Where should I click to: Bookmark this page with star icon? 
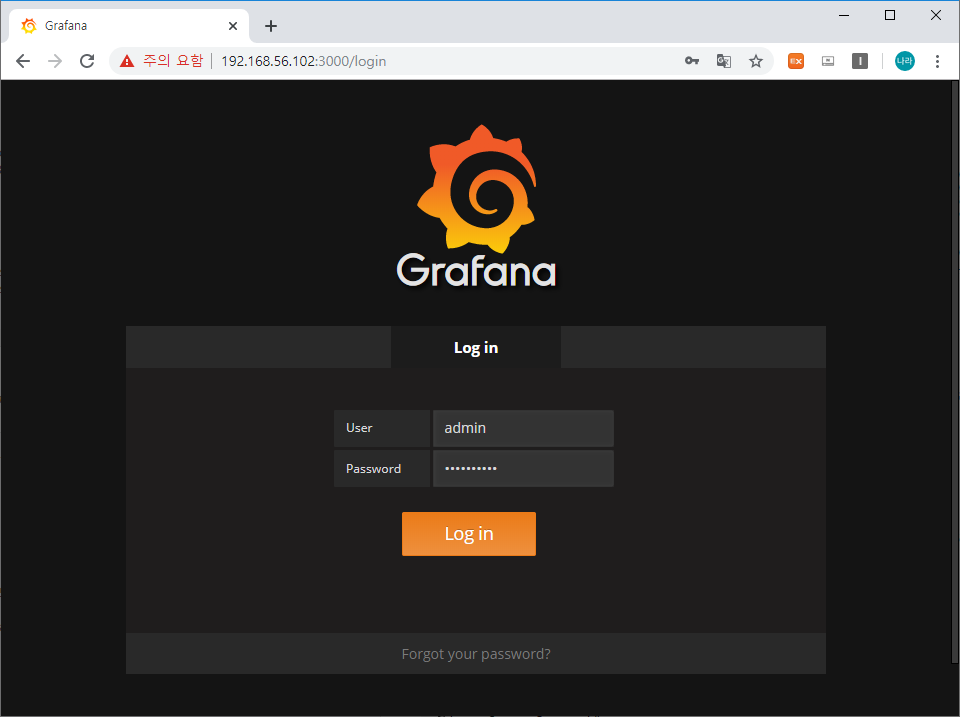click(x=756, y=61)
